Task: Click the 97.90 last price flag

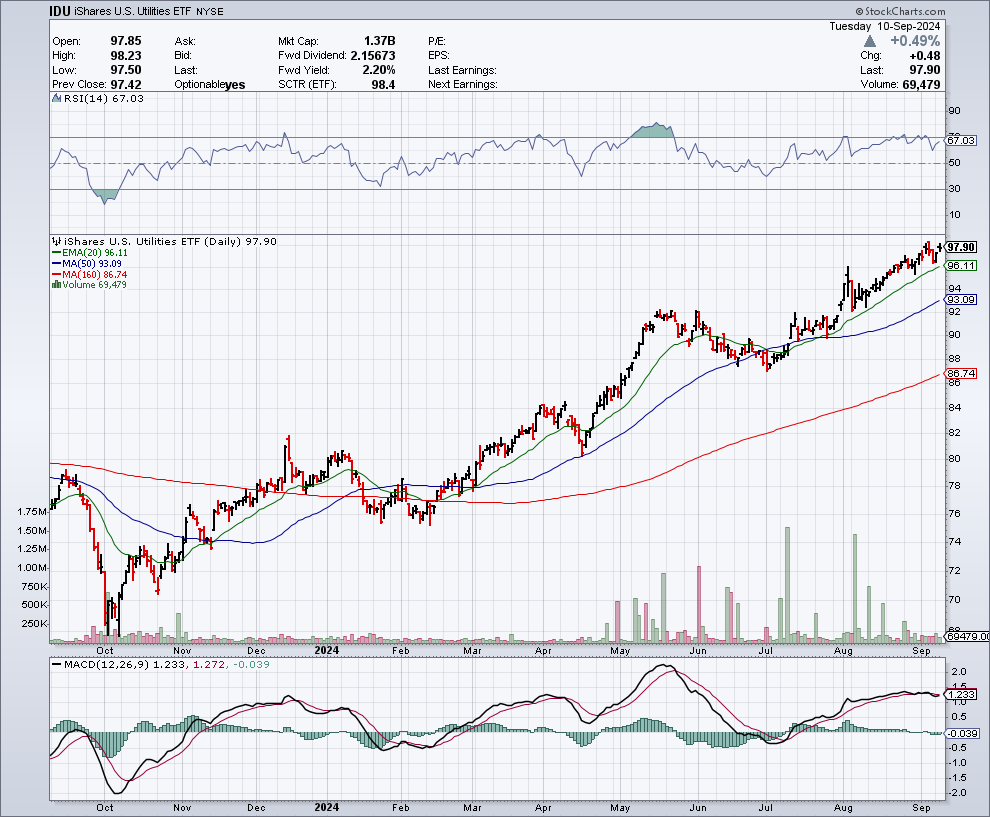Action: (x=960, y=247)
